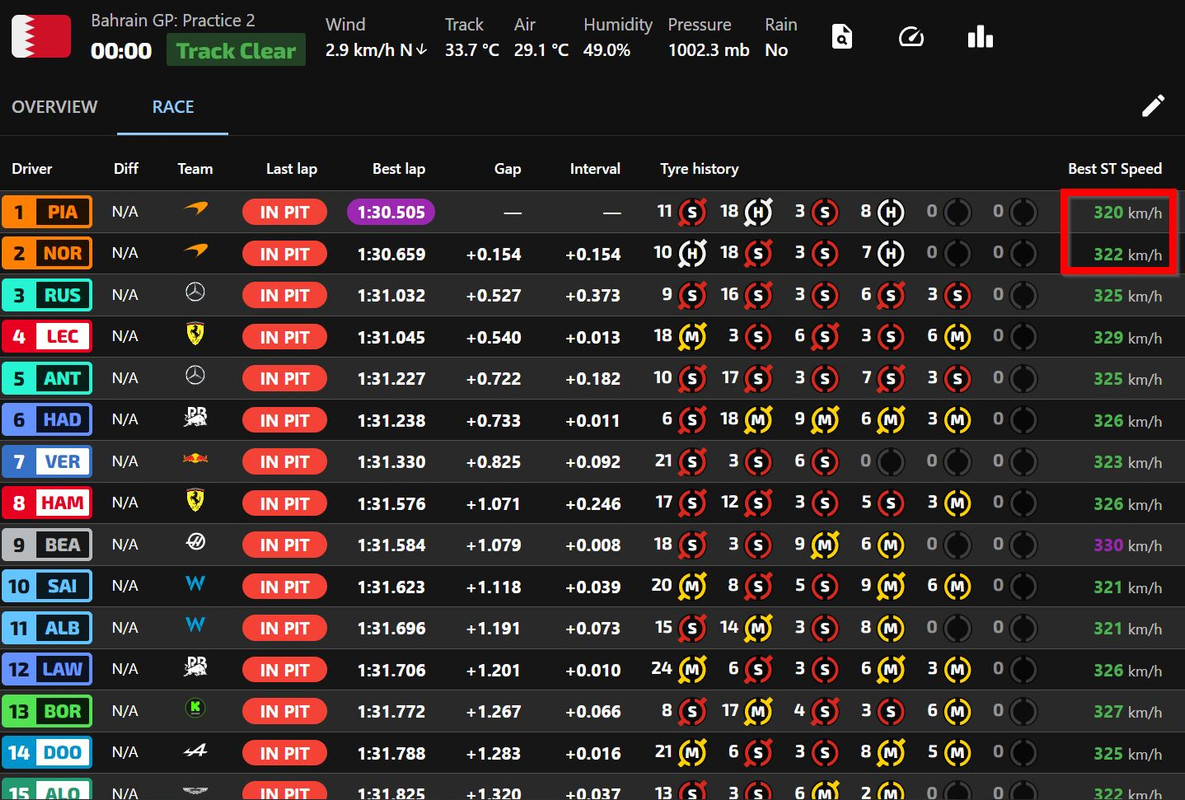
Task: Select driver badge 7 VER
Action: pos(47,462)
